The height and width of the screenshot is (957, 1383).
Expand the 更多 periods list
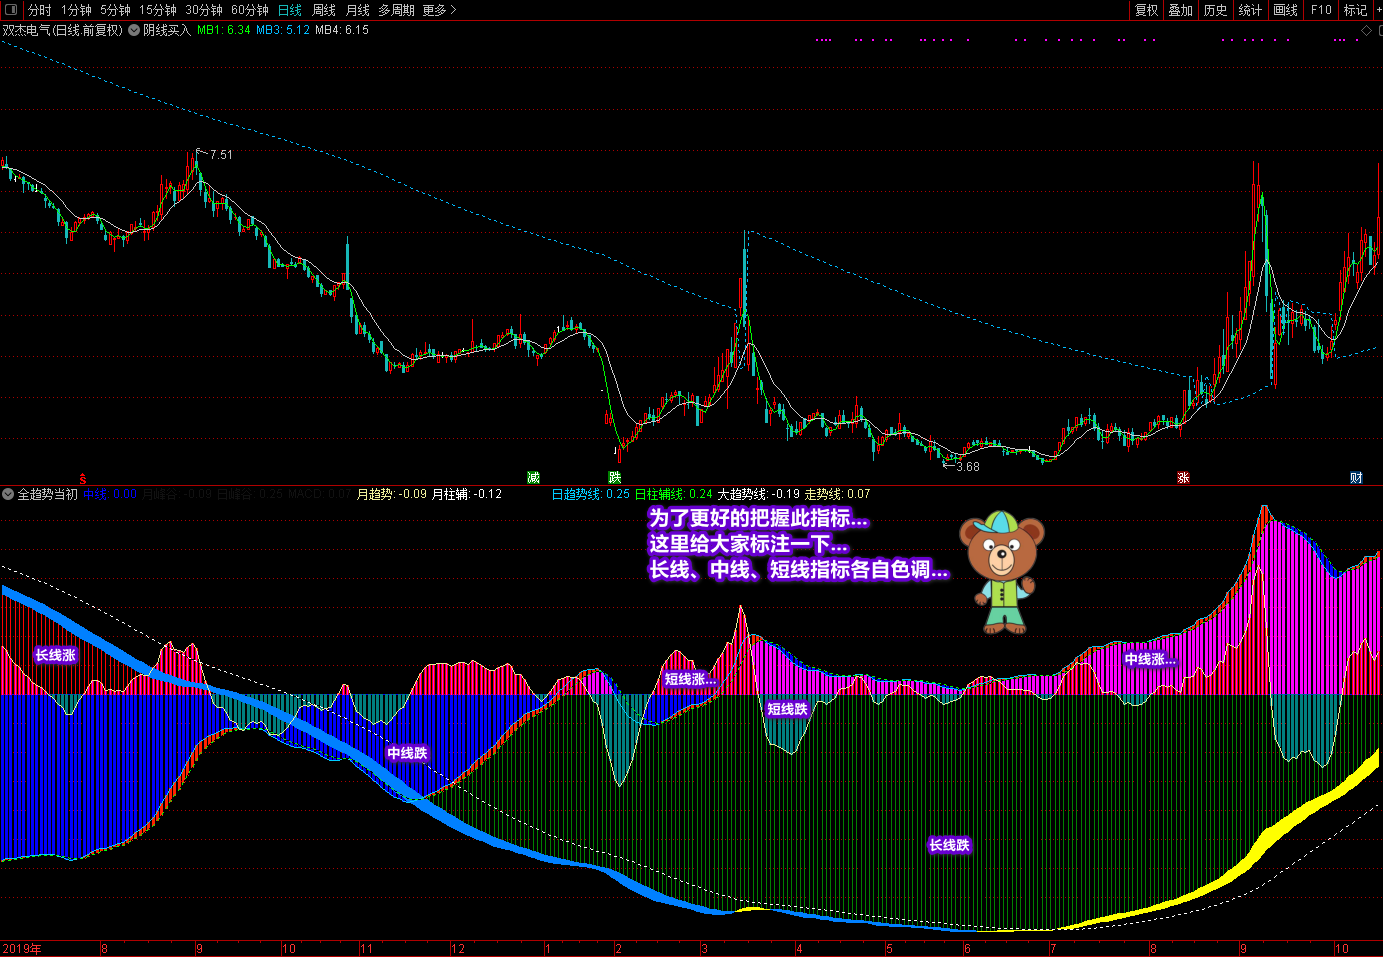[x=439, y=10]
